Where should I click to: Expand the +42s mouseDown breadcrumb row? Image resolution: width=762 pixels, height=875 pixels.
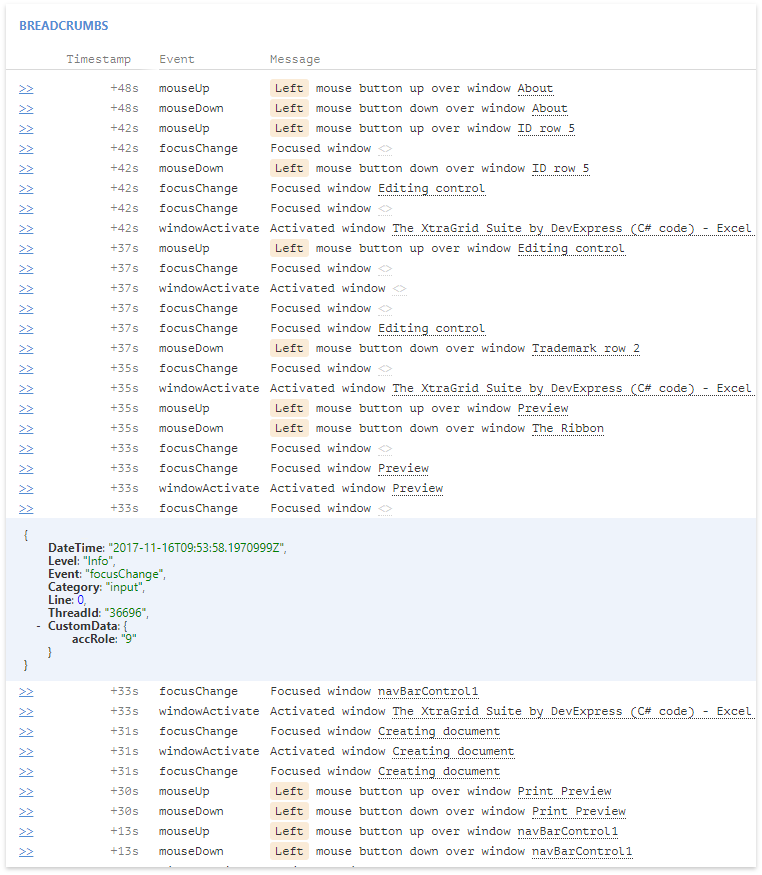click(26, 169)
